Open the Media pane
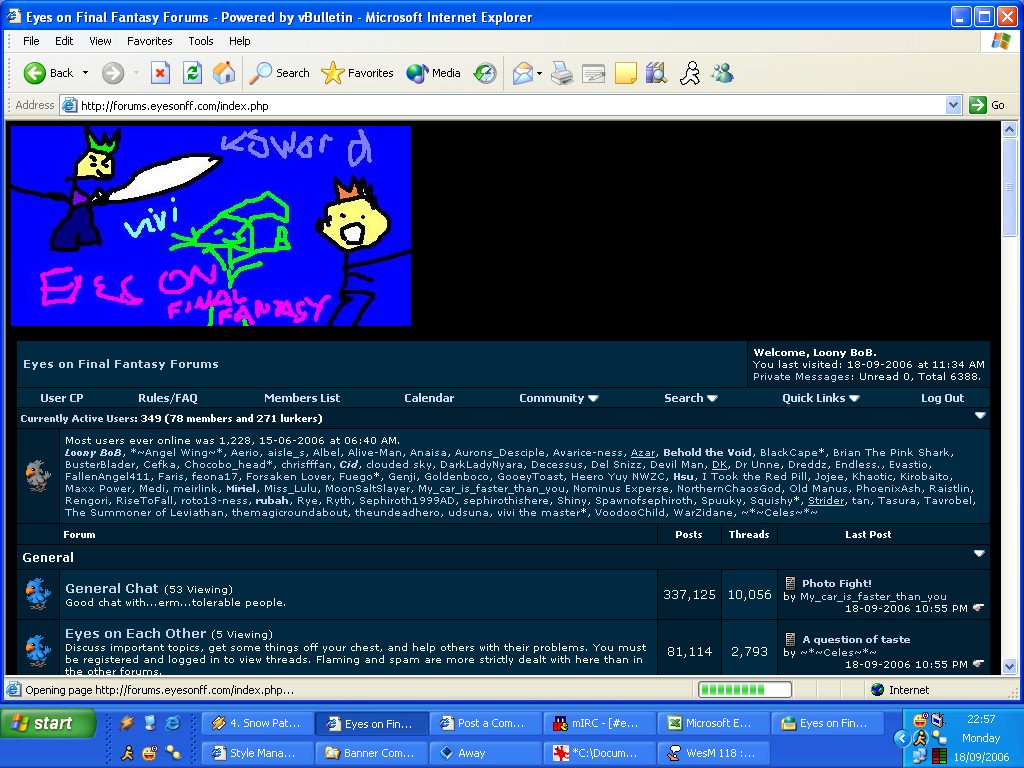This screenshot has height=768, width=1024. (433, 73)
